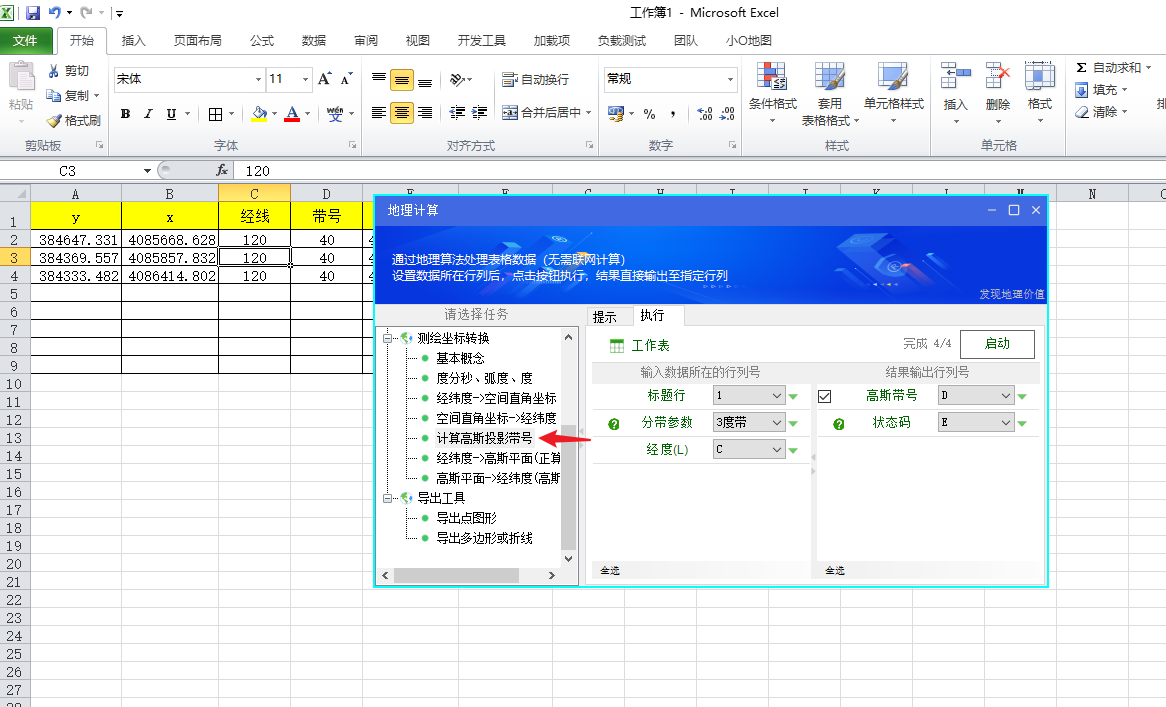Click the font color red A
Screen dimensions: 1166x707
(292, 114)
